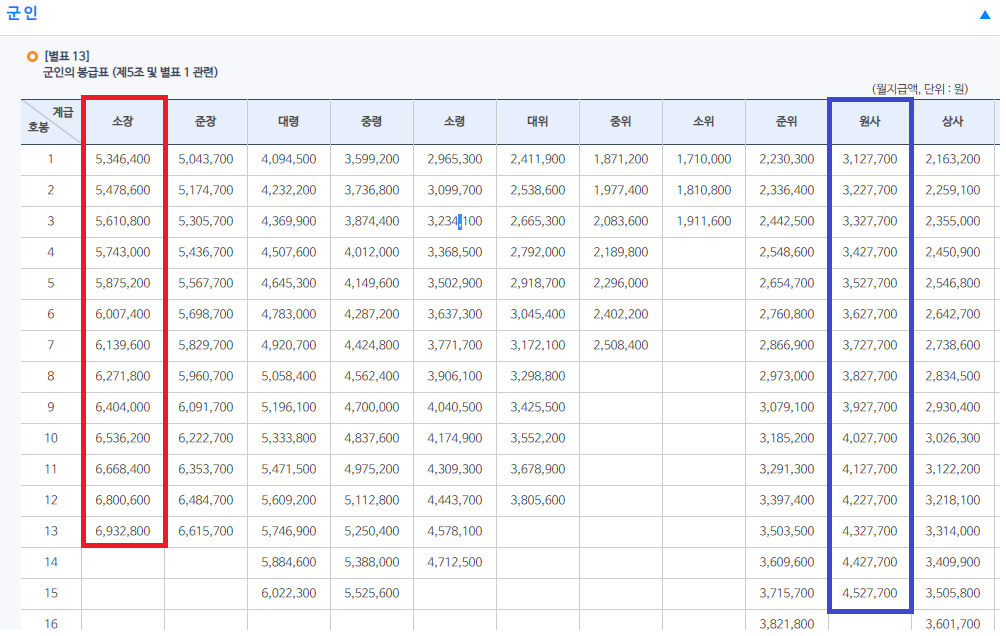Click the cell 3,805,600

[538, 500]
